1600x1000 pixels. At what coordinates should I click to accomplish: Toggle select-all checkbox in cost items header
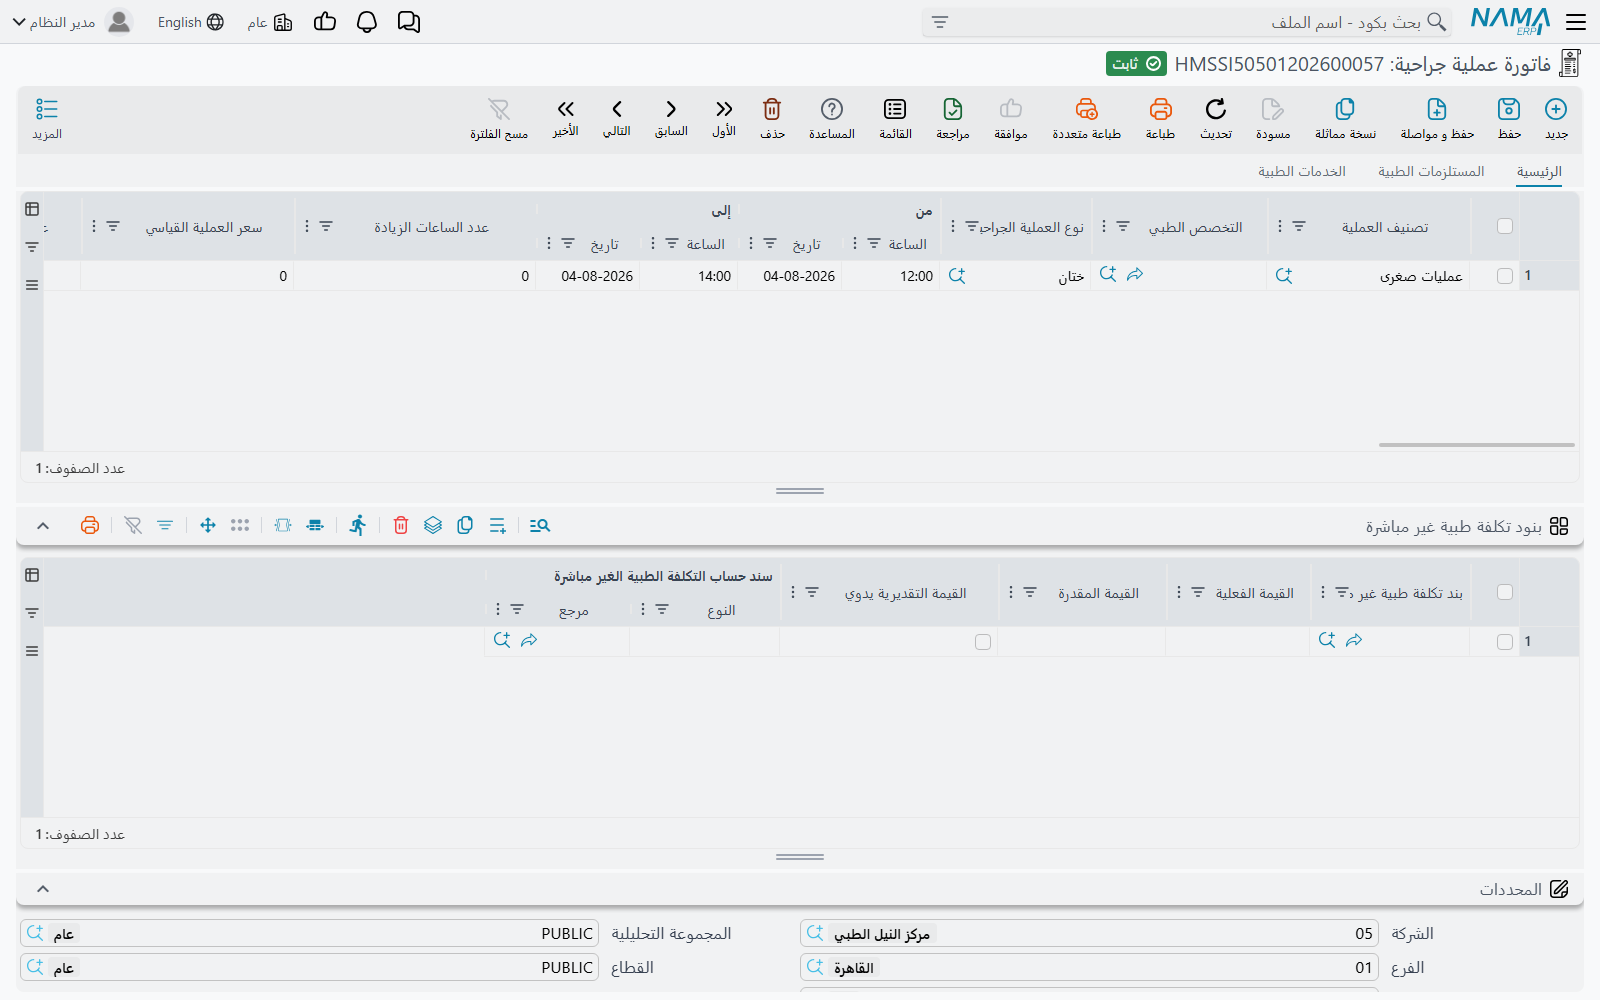click(x=1505, y=592)
